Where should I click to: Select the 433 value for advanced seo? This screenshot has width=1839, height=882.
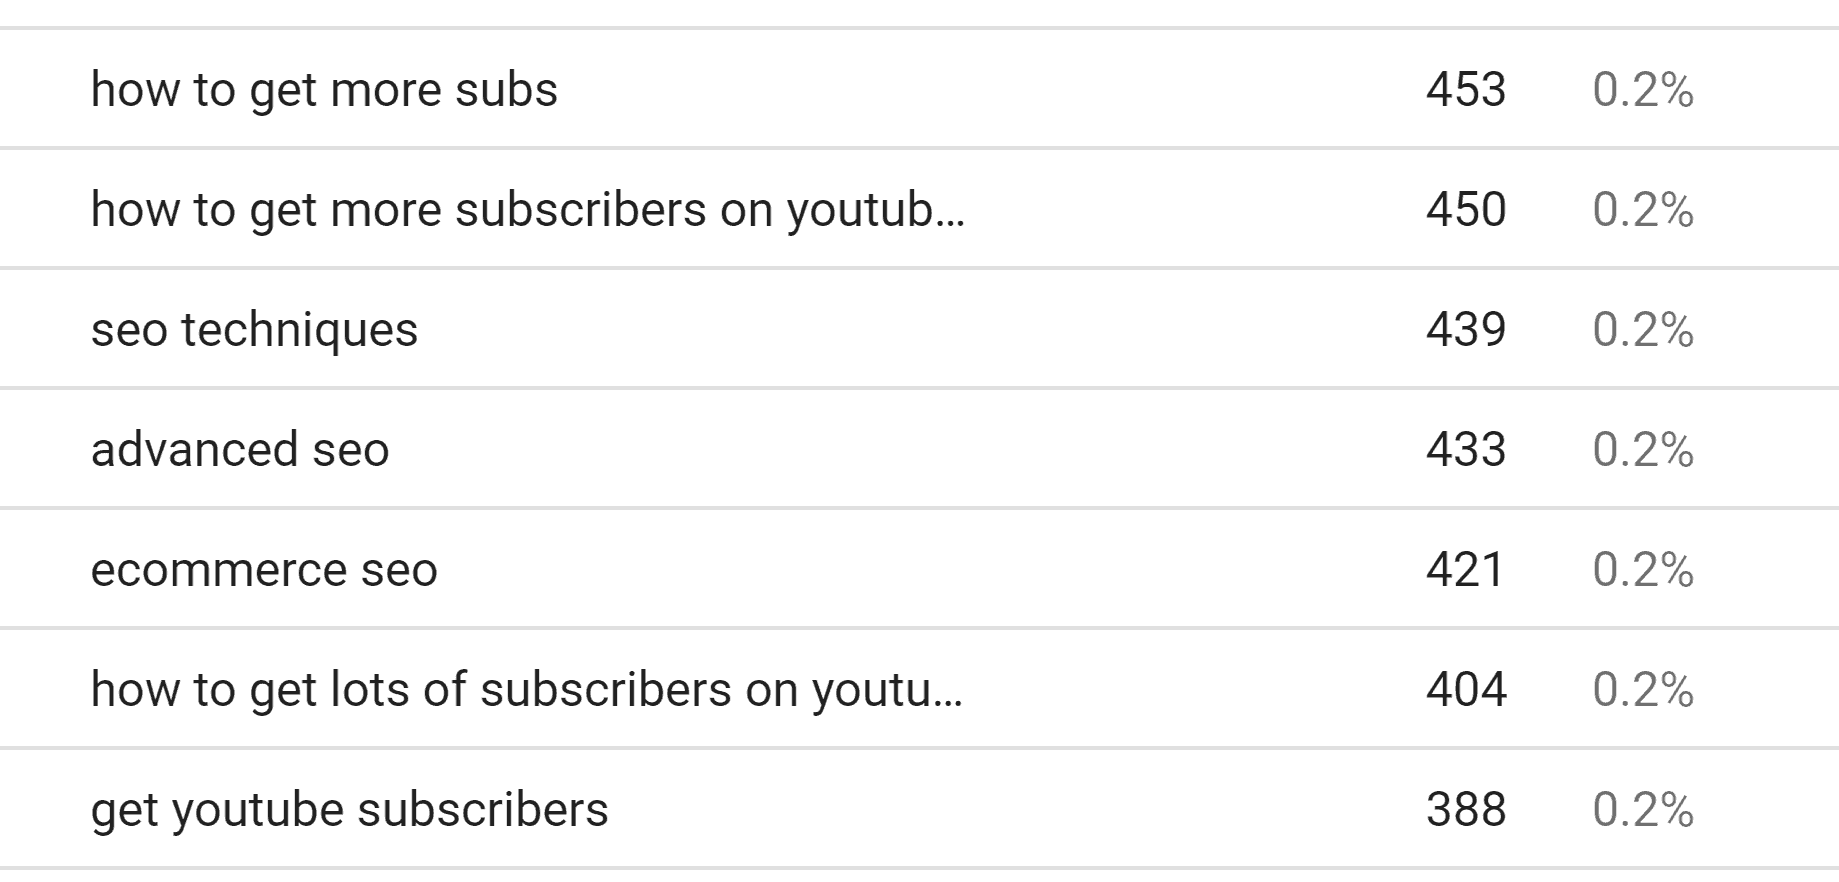(x=1465, y=450)
